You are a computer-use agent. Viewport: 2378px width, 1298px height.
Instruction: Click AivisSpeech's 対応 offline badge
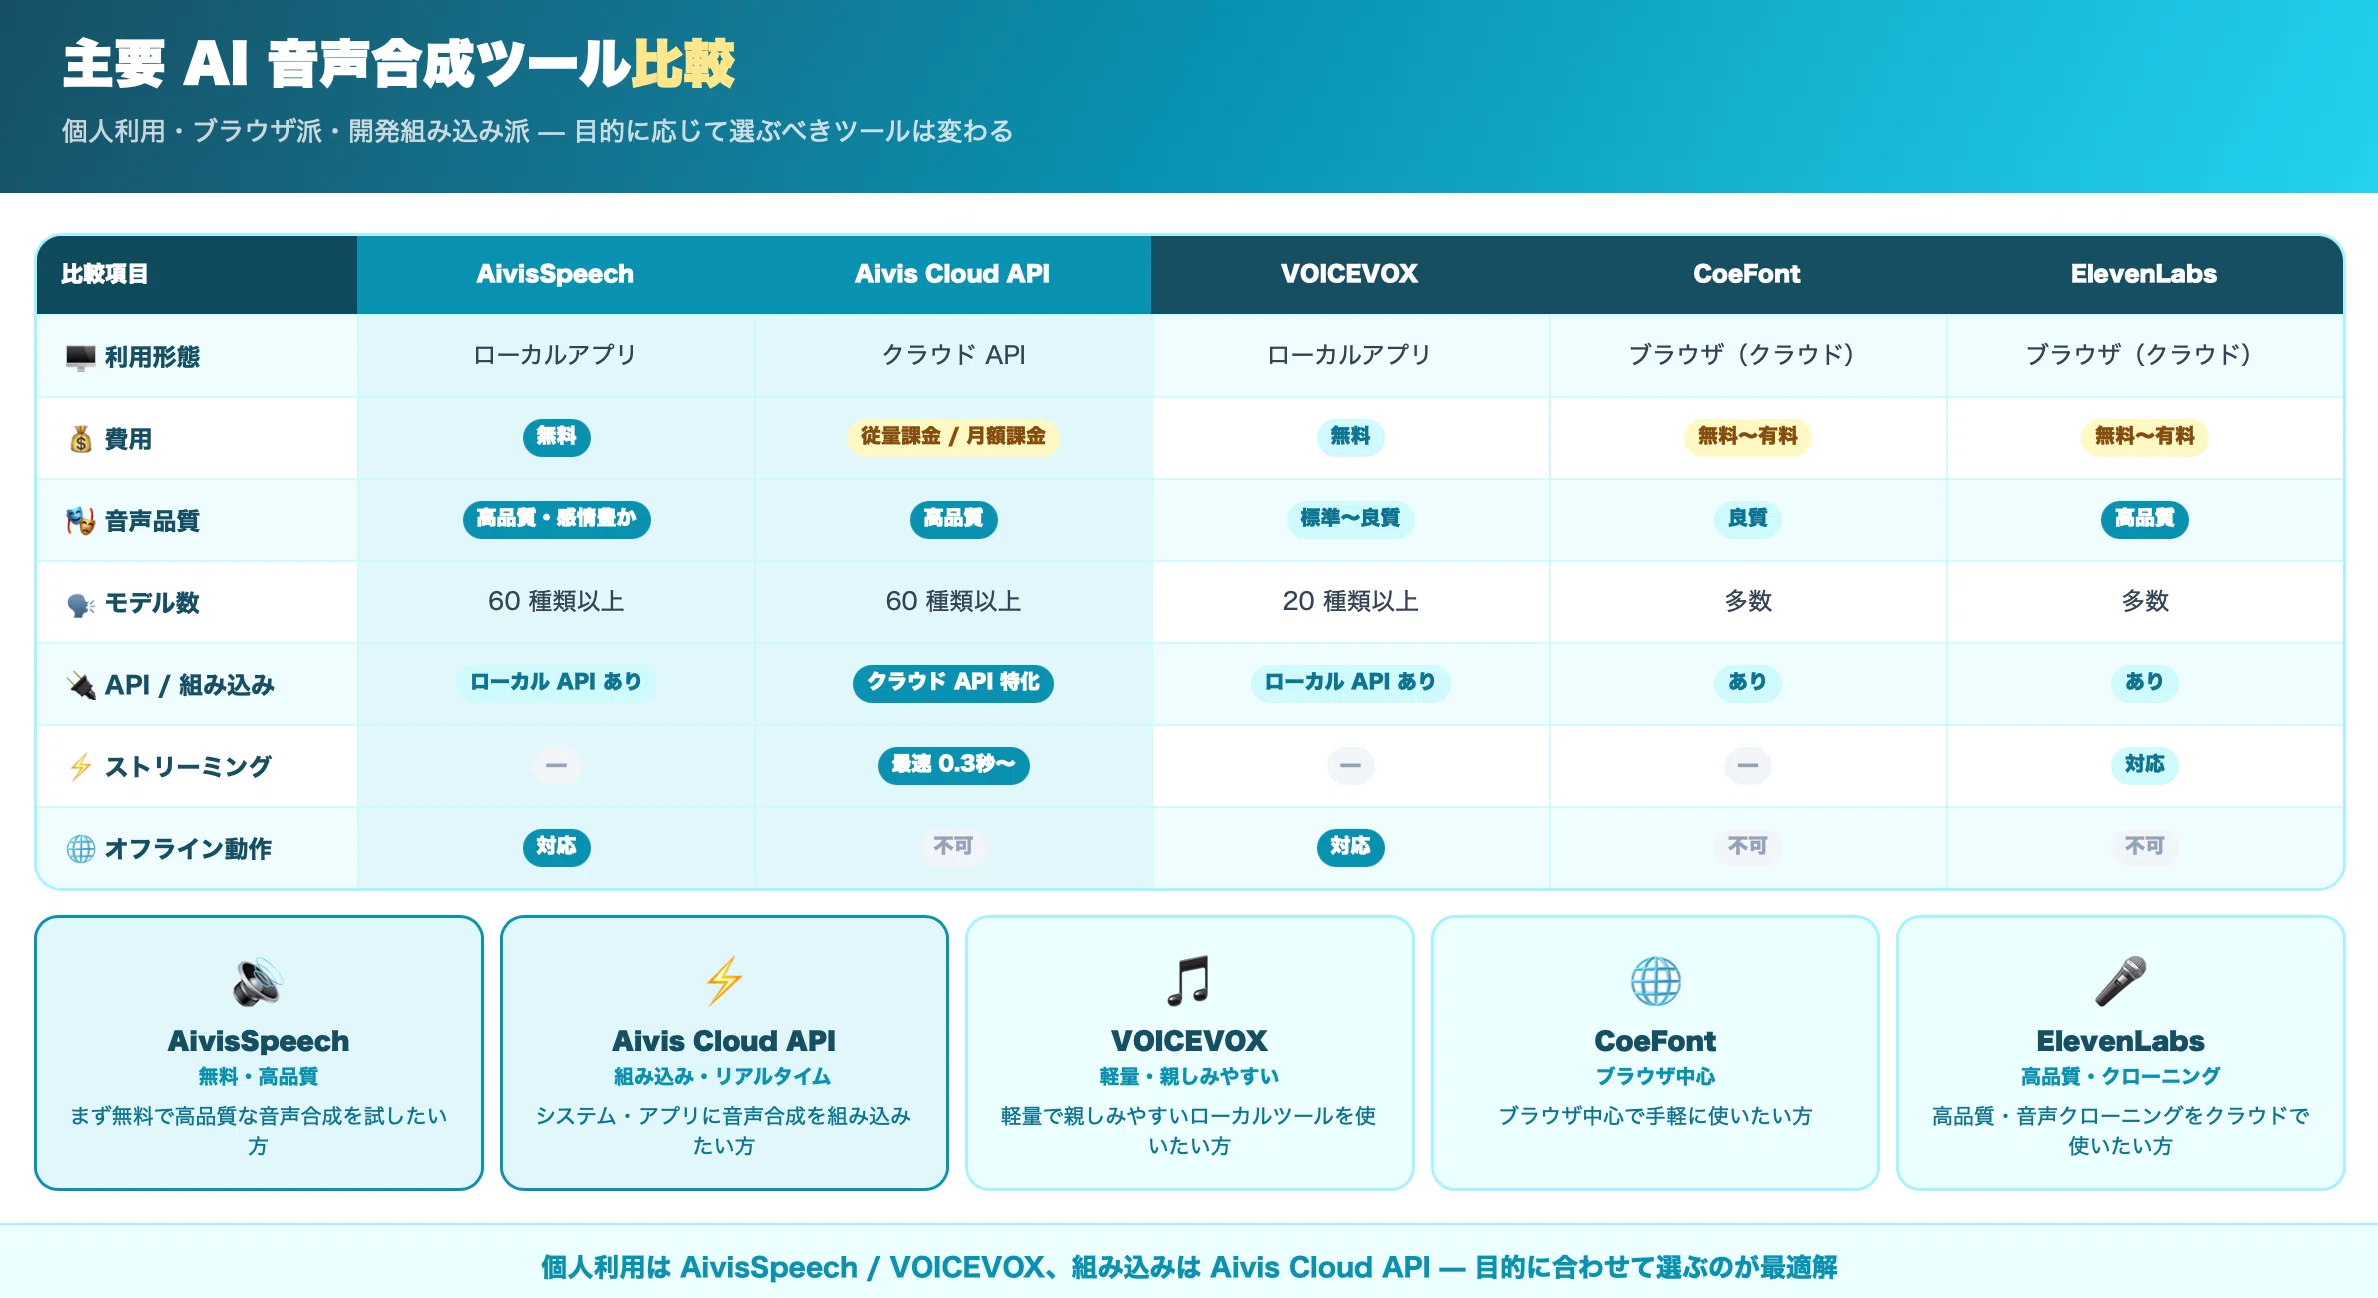coord(556,847)
